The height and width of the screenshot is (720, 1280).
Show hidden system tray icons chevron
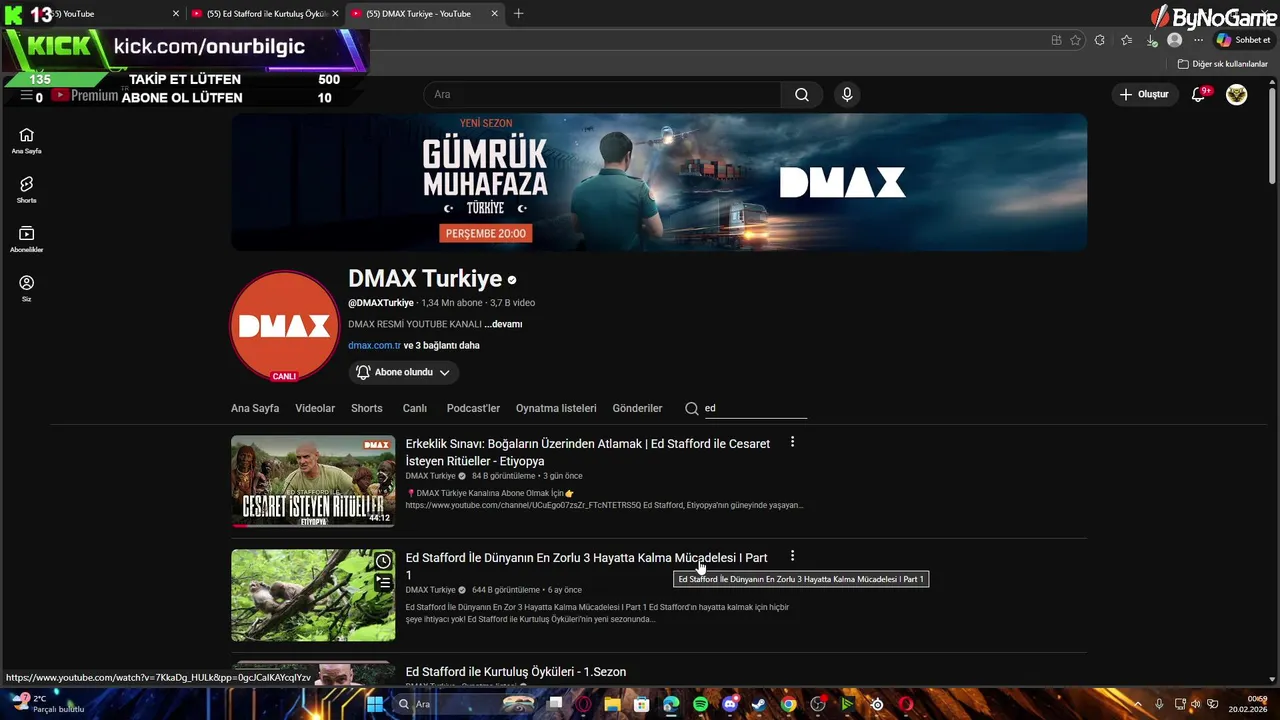1137,704
